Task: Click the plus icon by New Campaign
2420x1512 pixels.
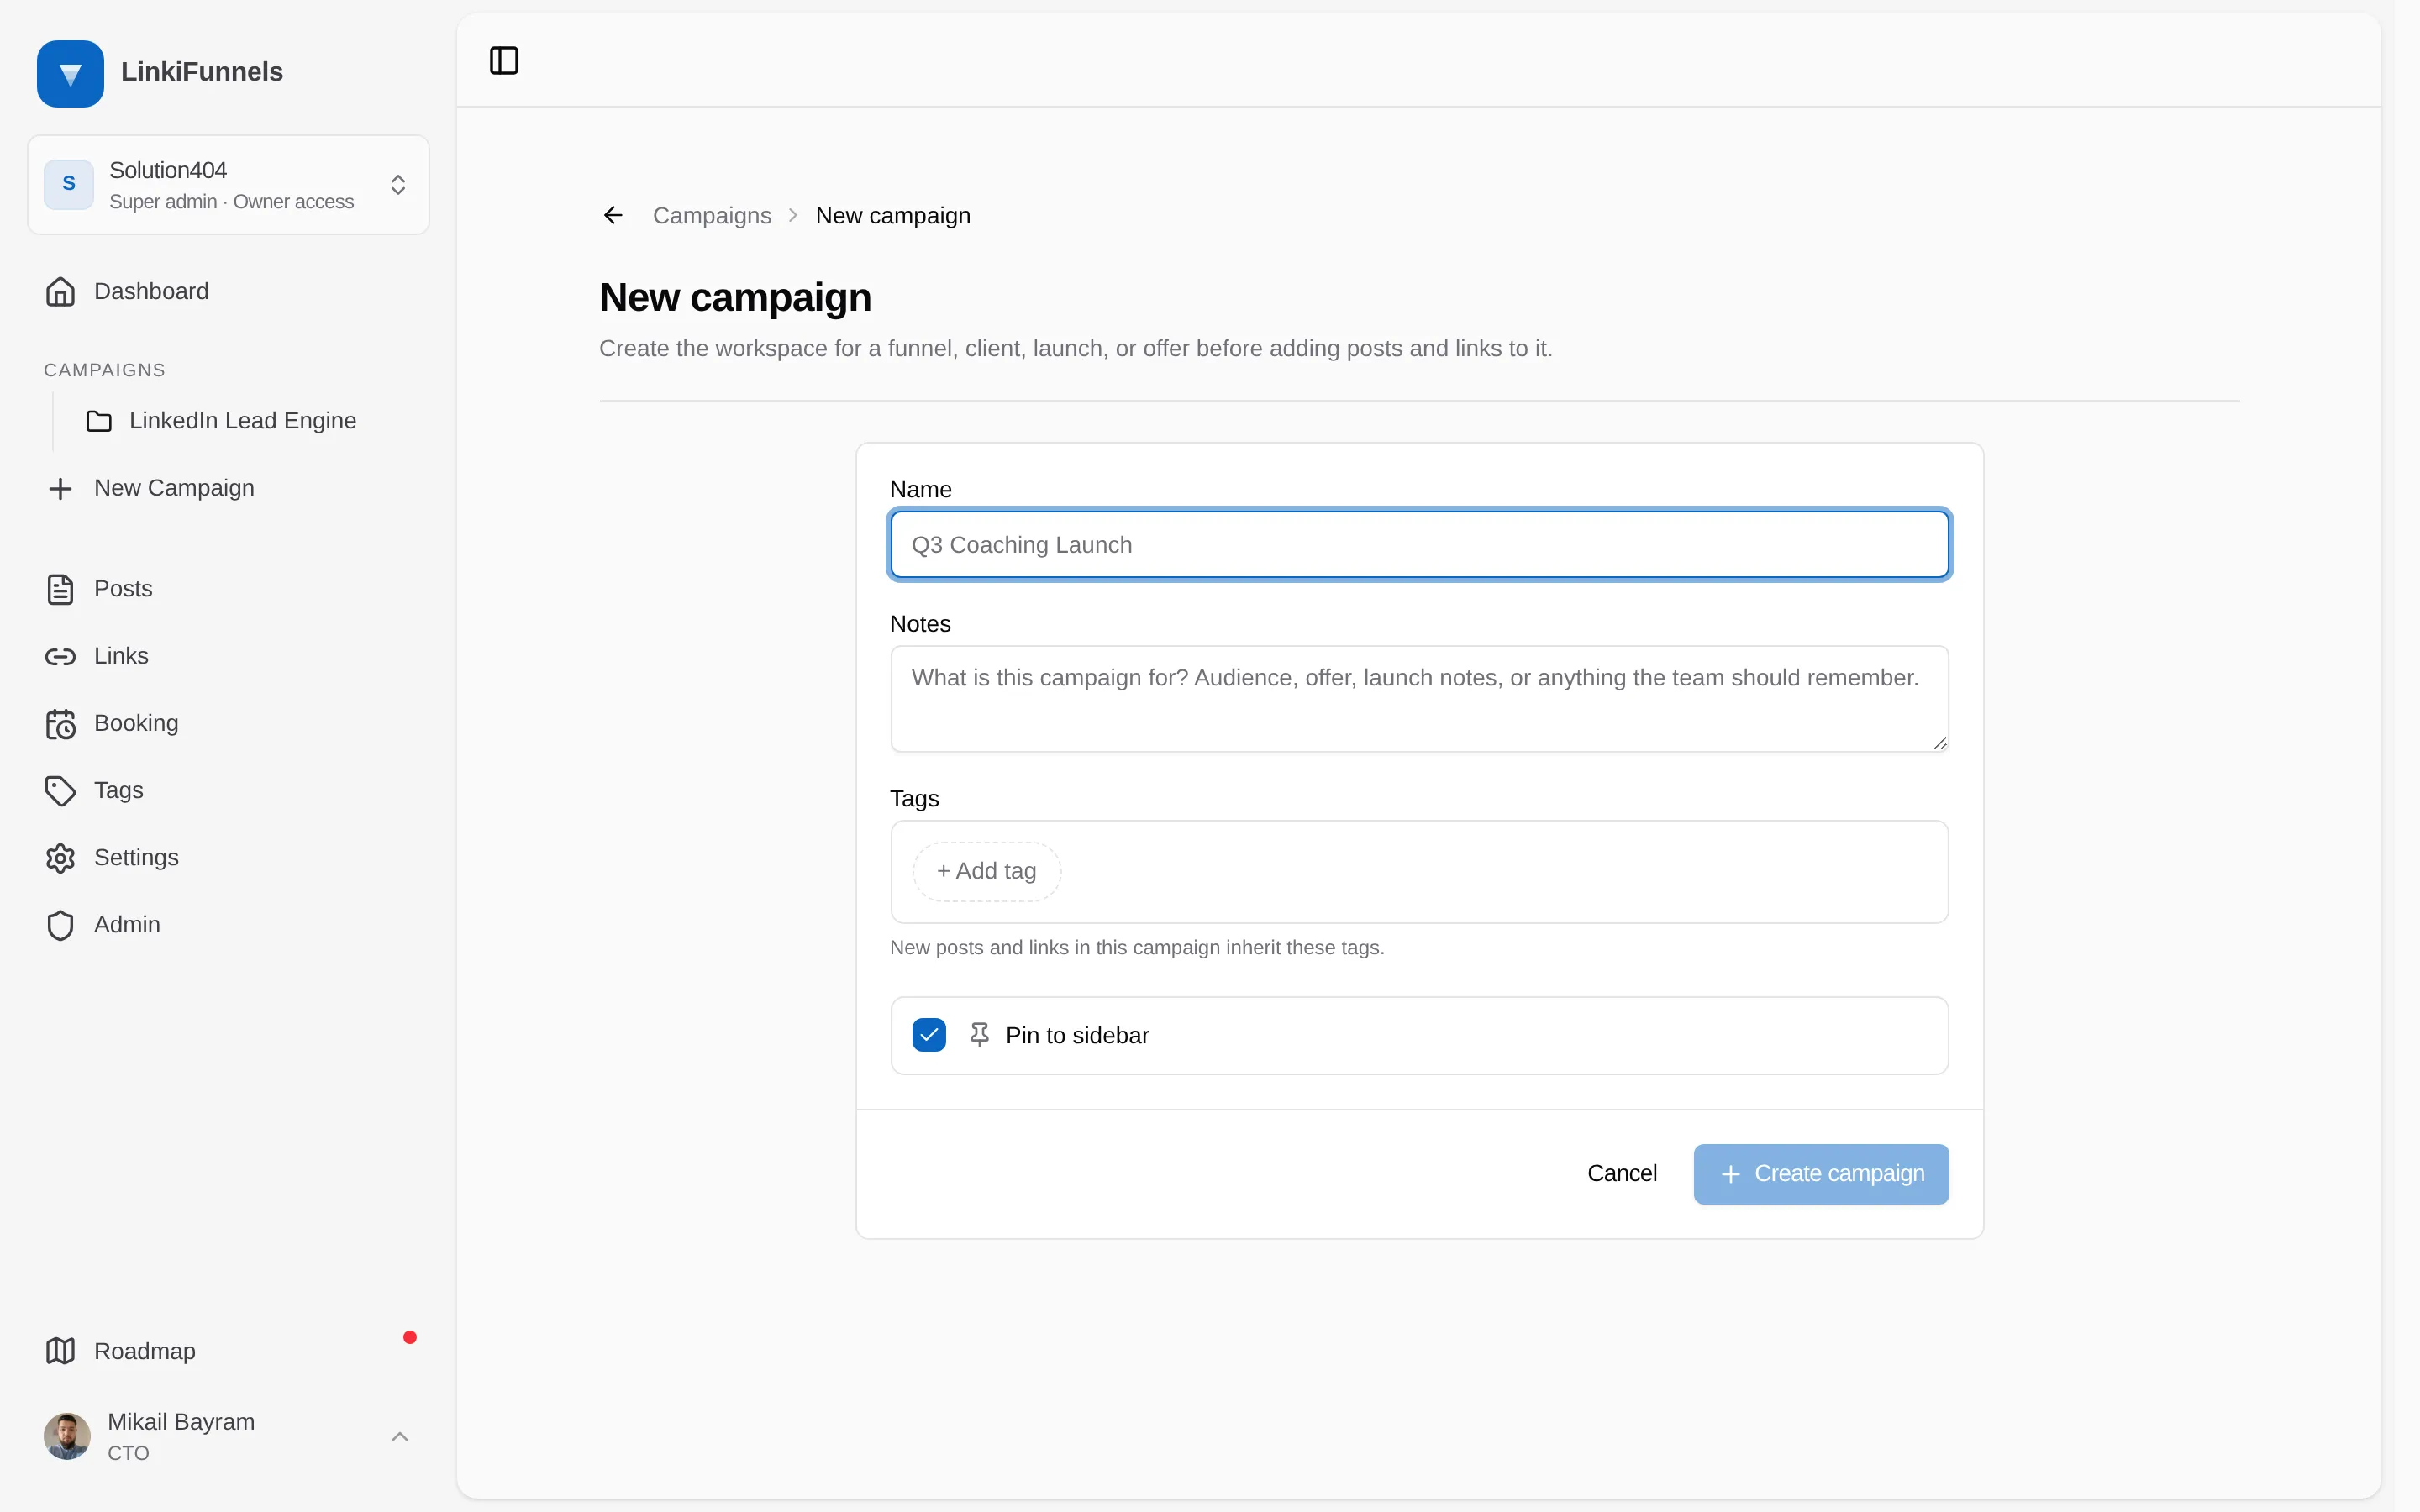Action: pyautogui.click(x=60, y=488)
